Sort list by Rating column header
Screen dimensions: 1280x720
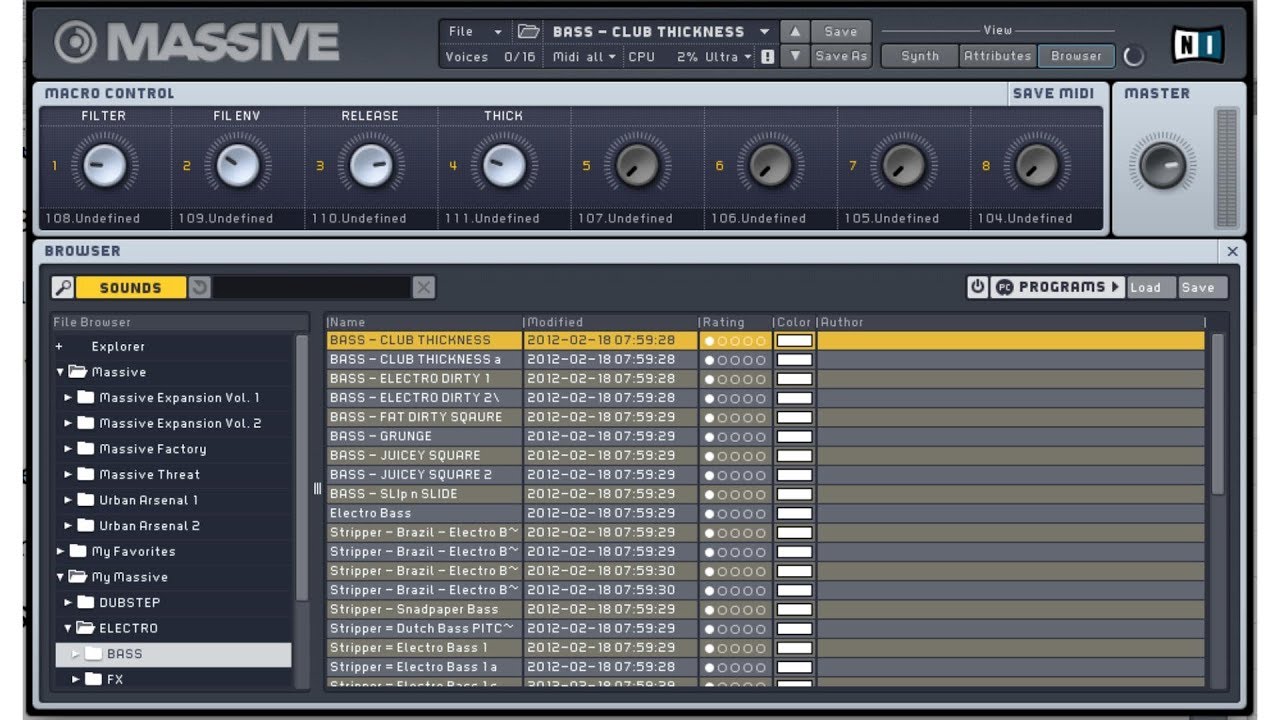coord(735,322)
